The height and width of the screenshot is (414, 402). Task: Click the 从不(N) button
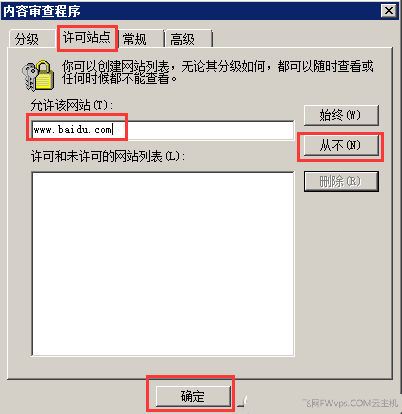pos(341,145)
